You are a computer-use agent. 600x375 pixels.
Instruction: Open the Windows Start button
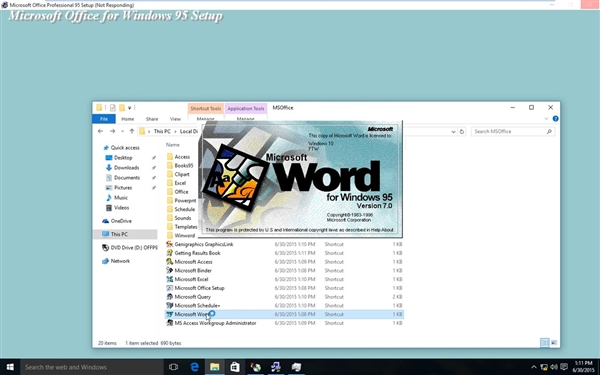pos(10,367)
